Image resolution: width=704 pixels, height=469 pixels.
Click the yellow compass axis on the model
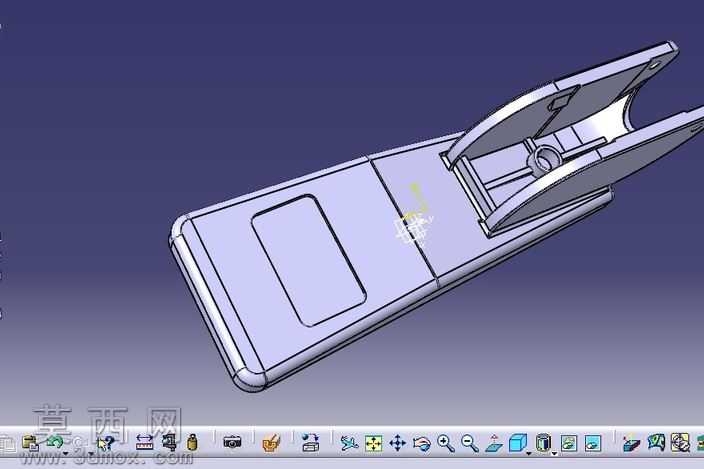[x=418, y=200]
